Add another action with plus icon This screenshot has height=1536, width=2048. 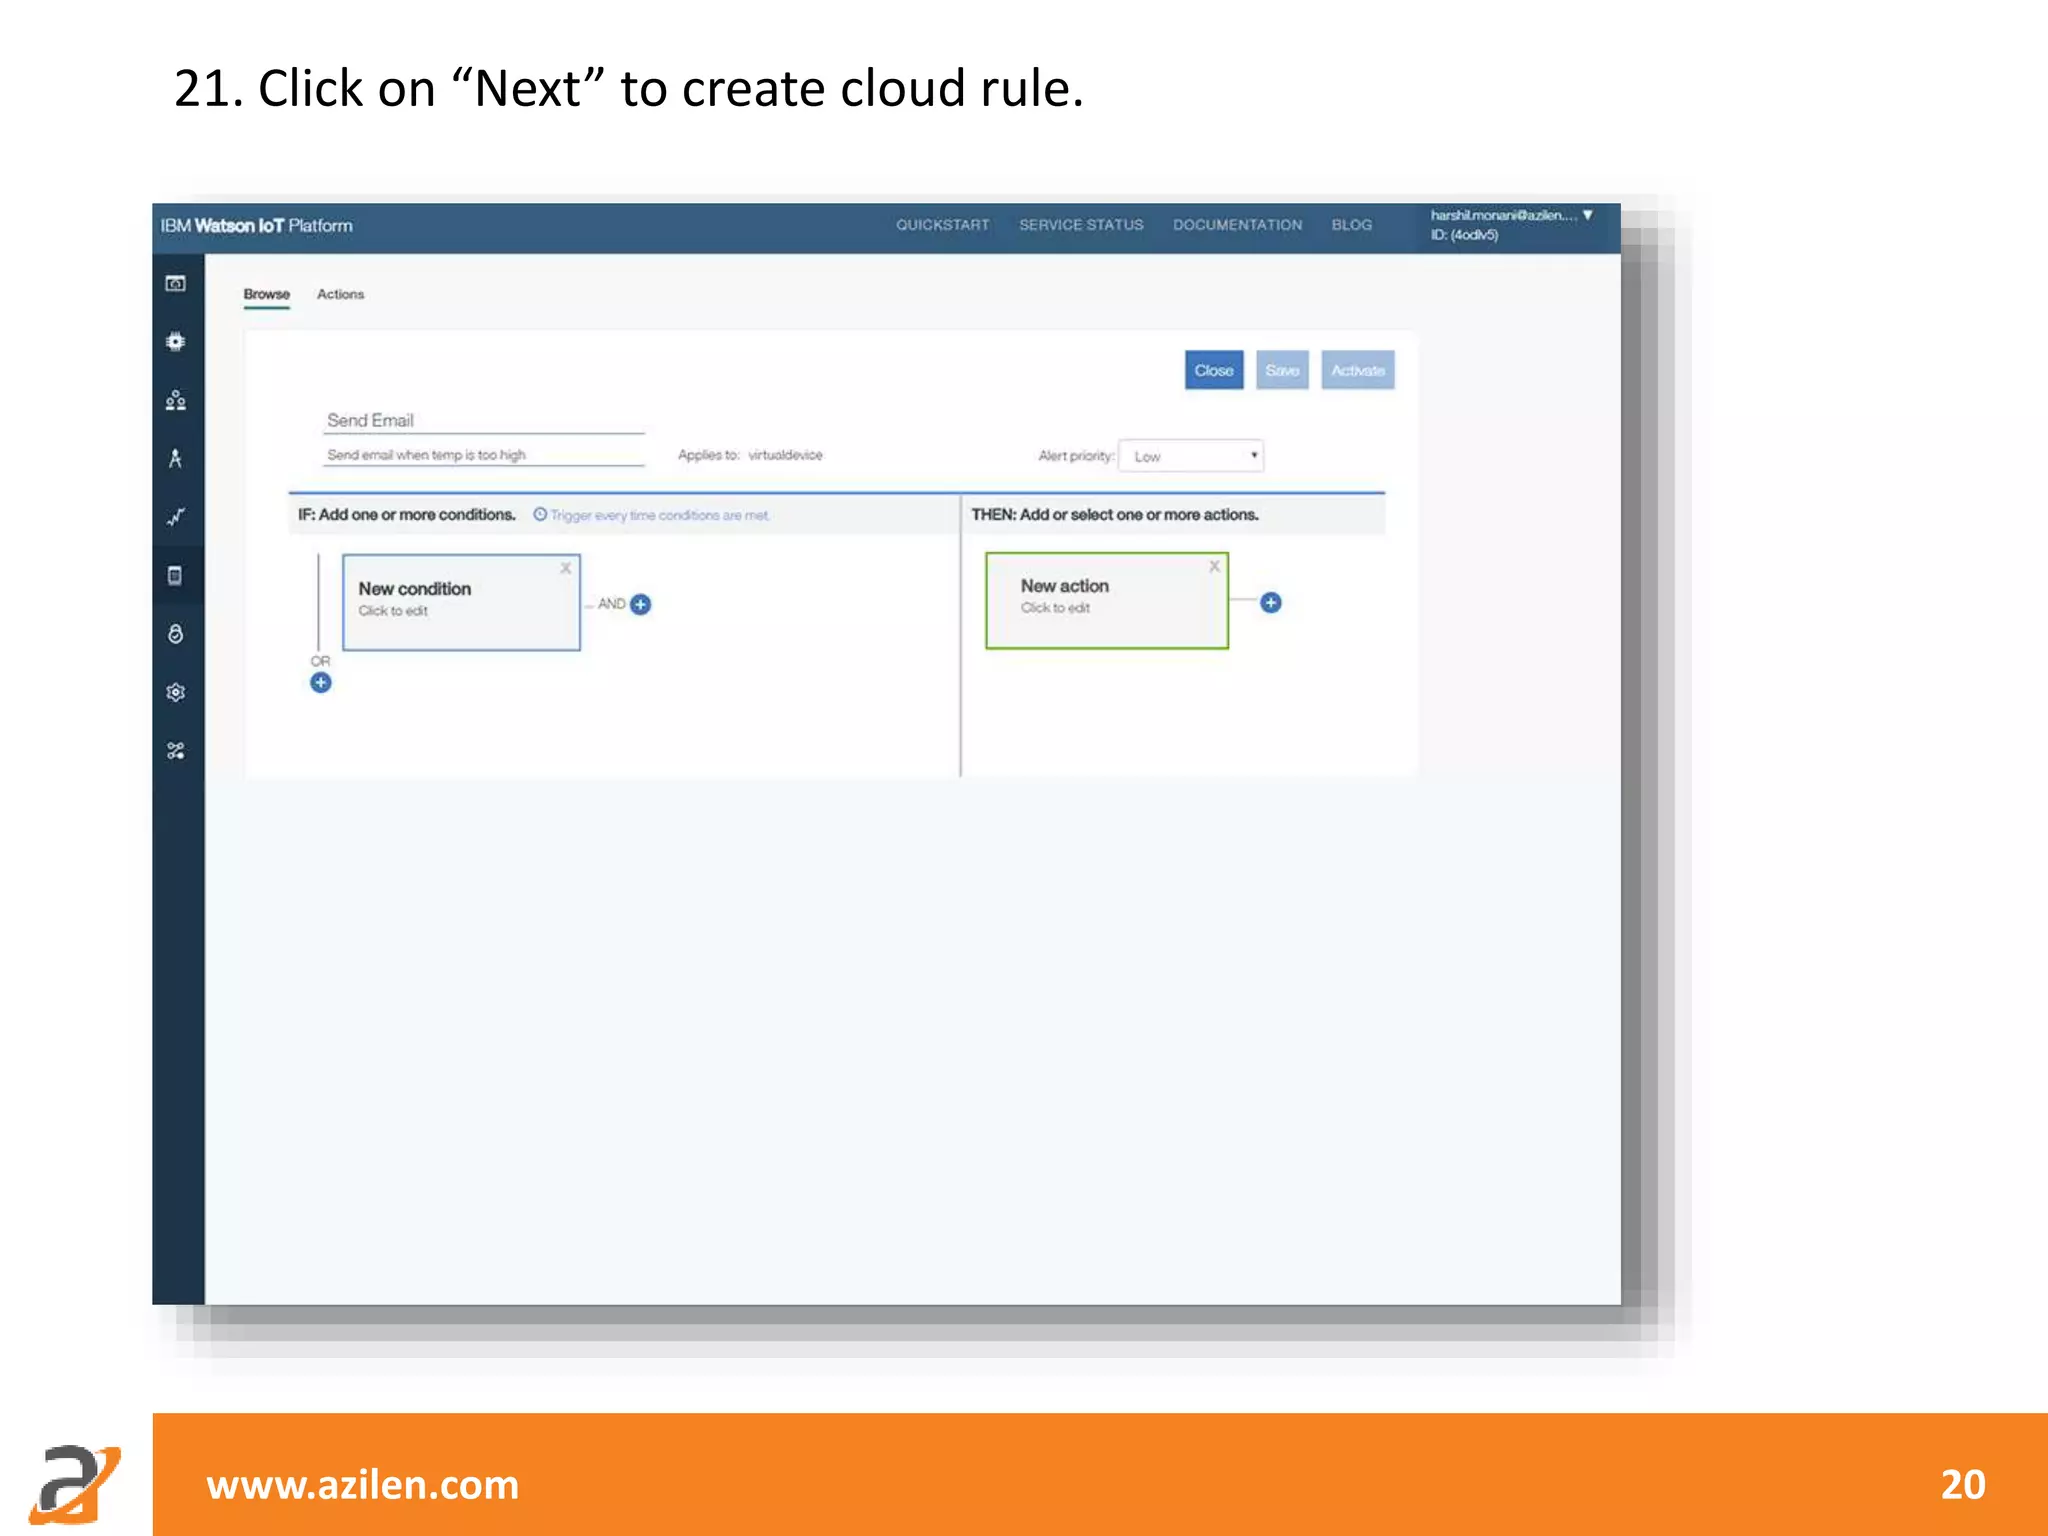pos(1270,602)
